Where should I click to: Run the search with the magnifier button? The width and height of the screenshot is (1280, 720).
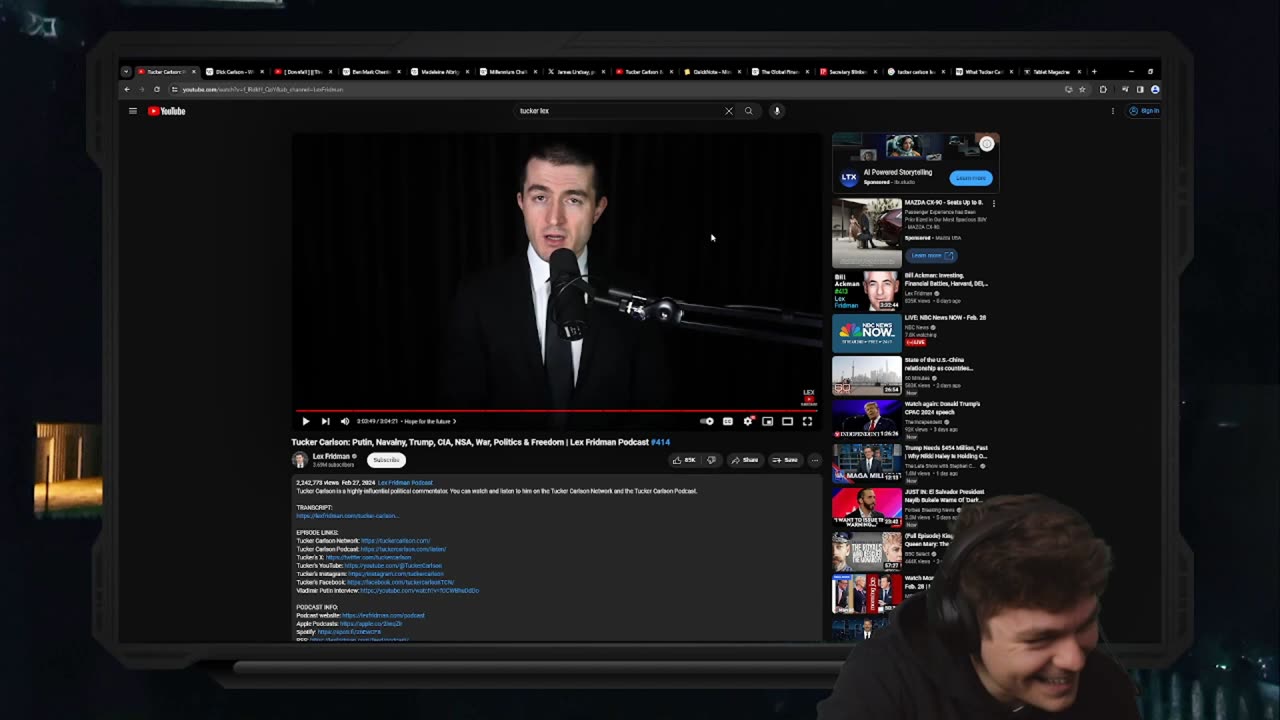point(748,111)
